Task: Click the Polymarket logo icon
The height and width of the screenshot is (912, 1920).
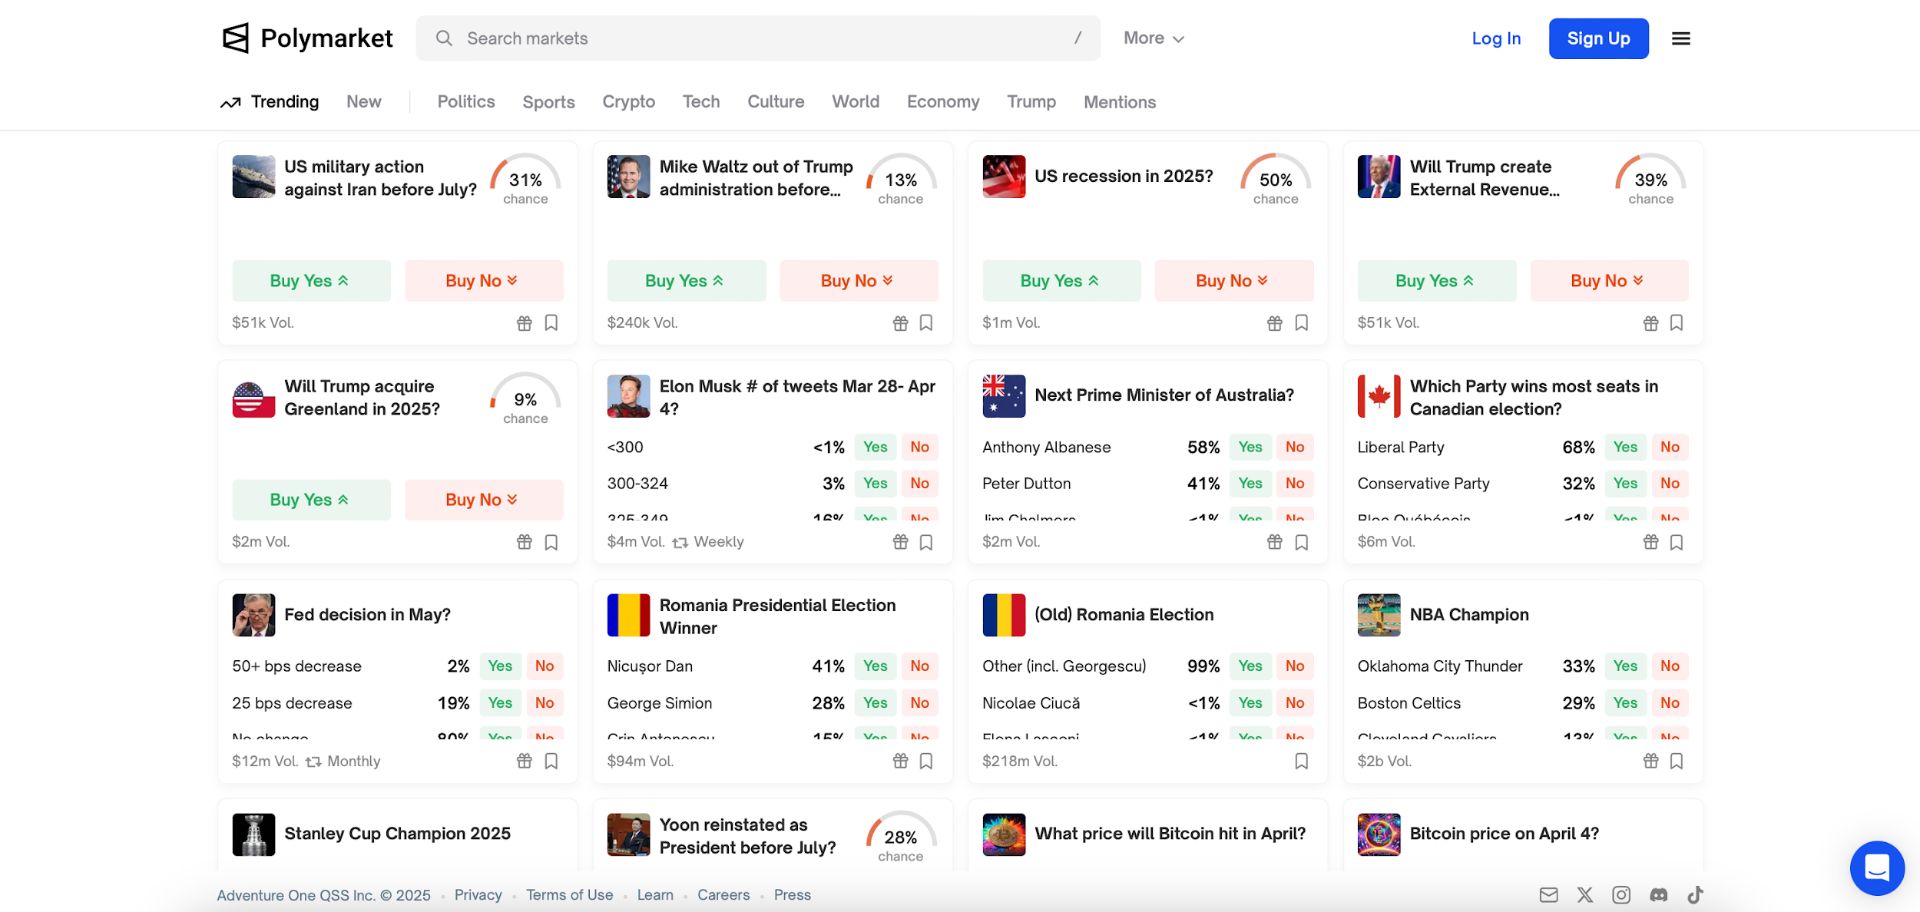Action: 236,38
